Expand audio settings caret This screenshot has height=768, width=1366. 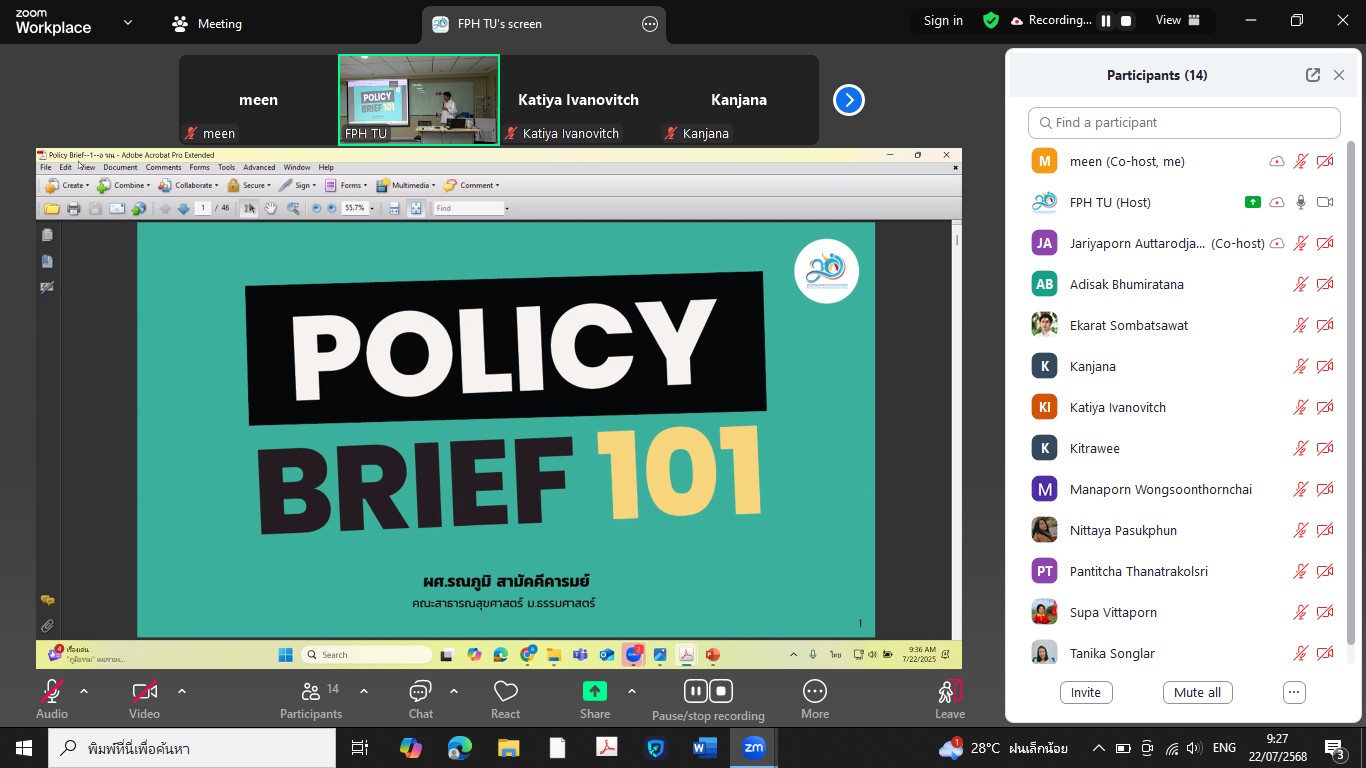pos(84,691)
